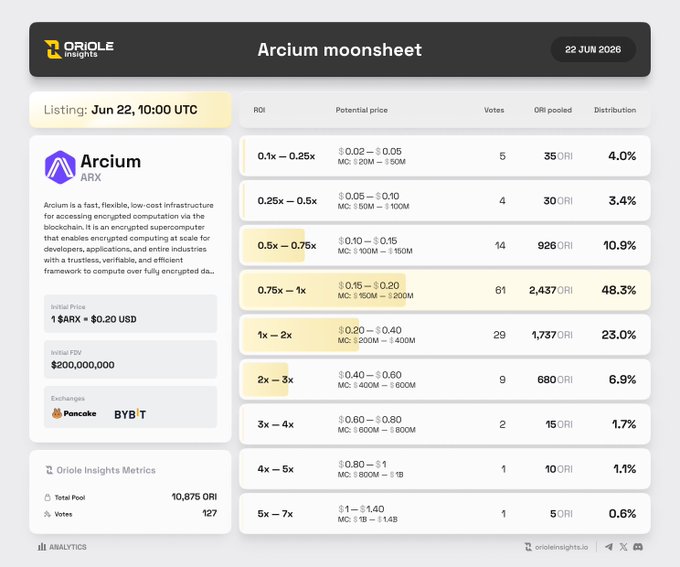
Task: Click the 1x — 2x highlighted bar
Action: point(301,335)
